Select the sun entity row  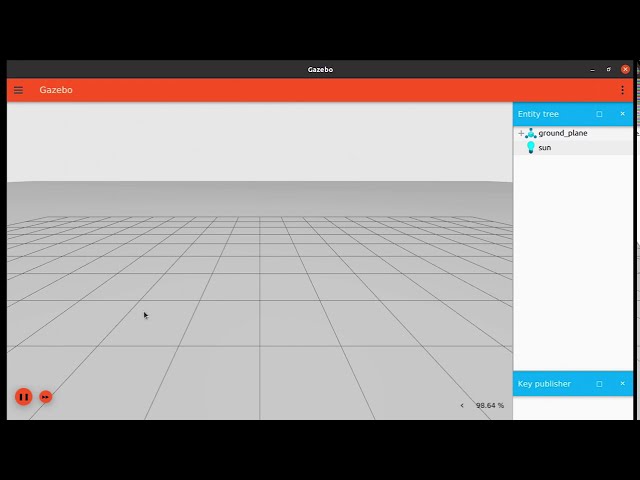[x=573, y=147]
